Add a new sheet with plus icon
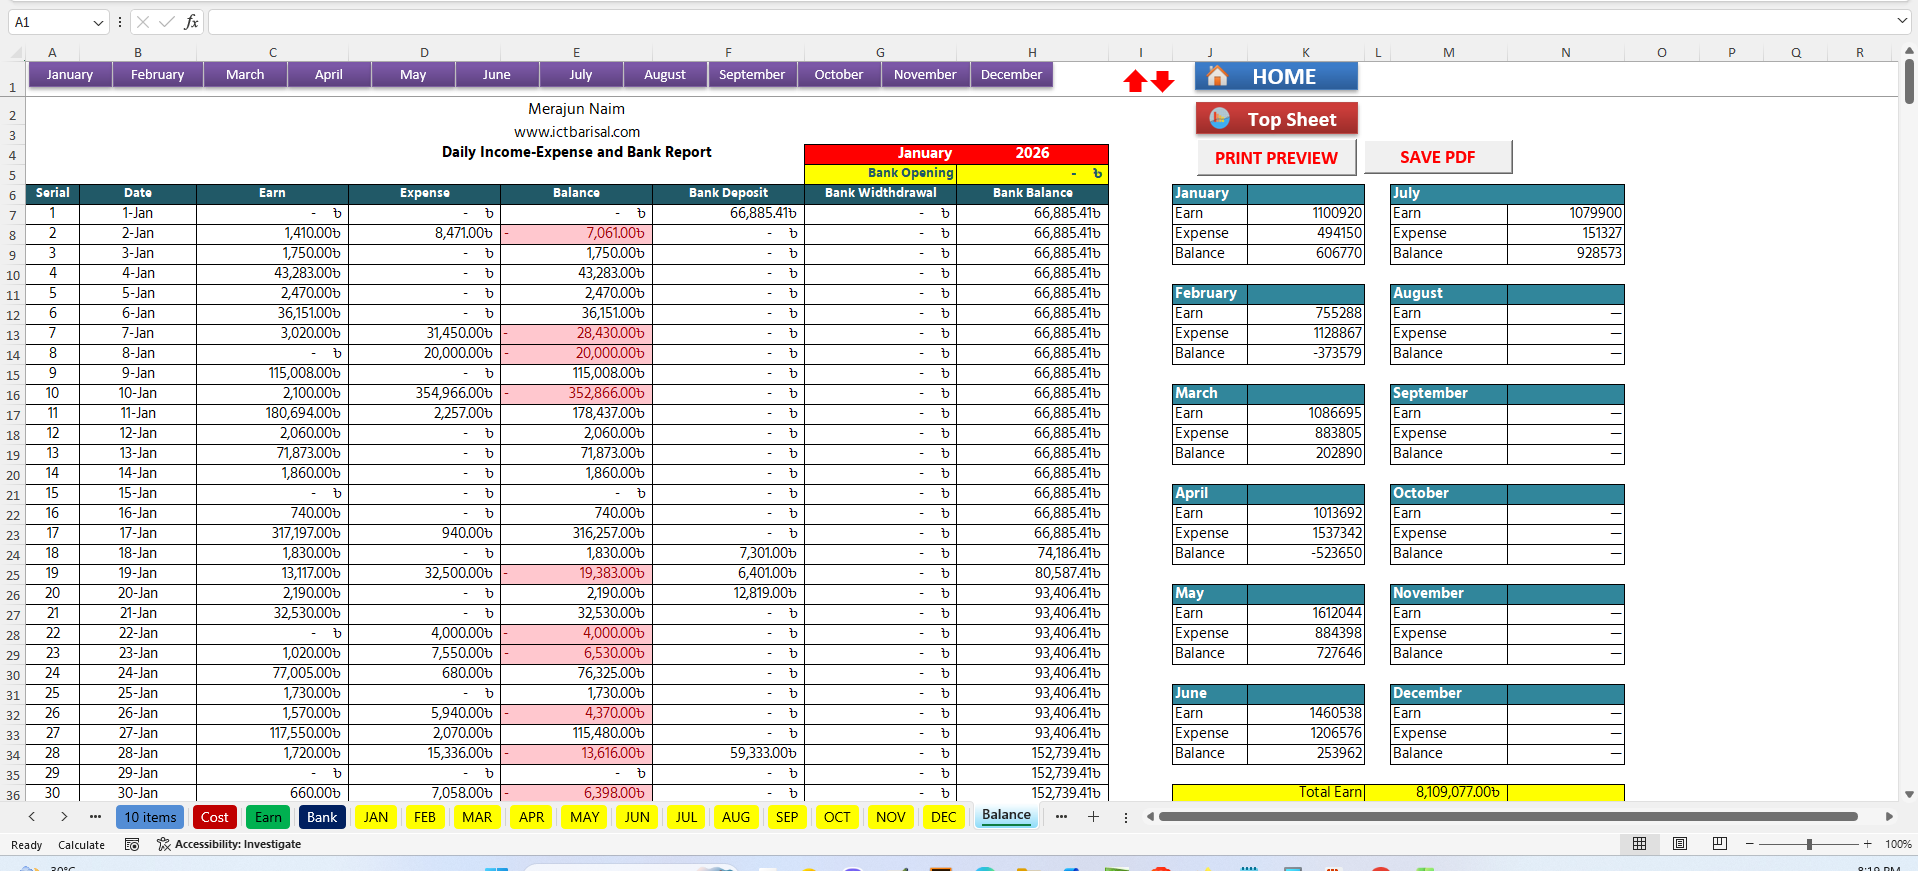This screenshot has height=871, width=1918. 1093,817
